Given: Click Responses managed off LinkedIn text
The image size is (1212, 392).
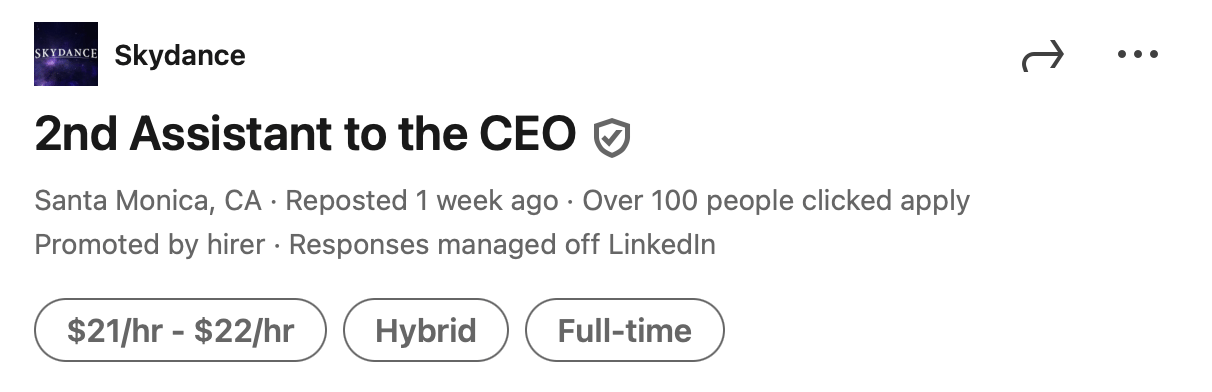Looking at the screenshot, I should [502, 244].
